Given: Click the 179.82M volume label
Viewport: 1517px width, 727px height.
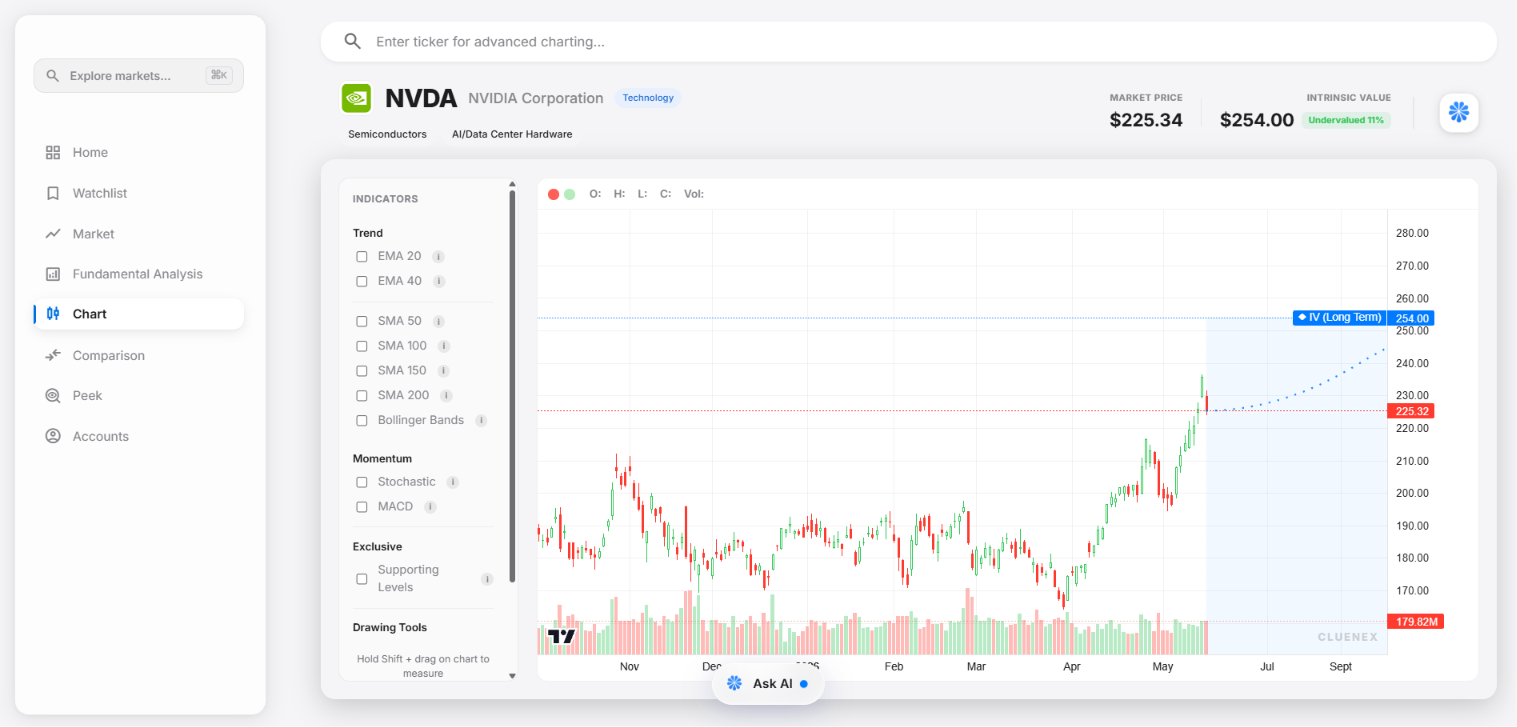Looking at the screenshot, I should pos(1416,622).
